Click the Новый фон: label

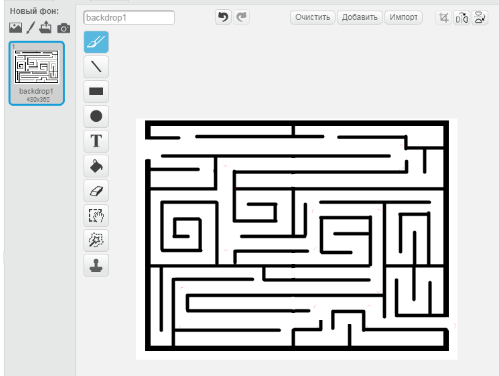[x=34, y=11]
